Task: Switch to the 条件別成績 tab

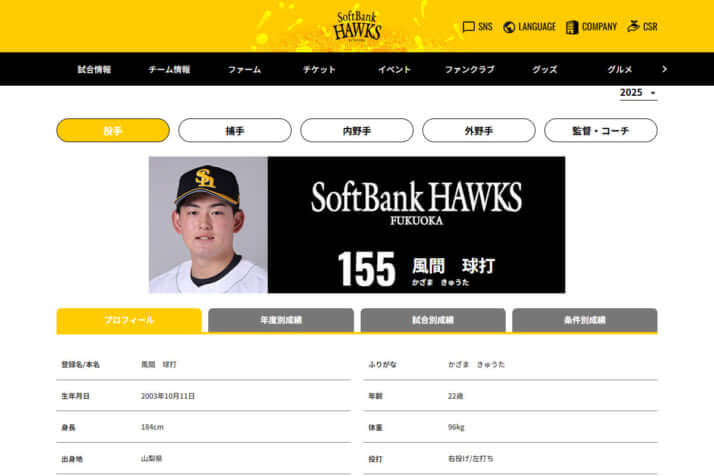Action: tap(585, 320)
